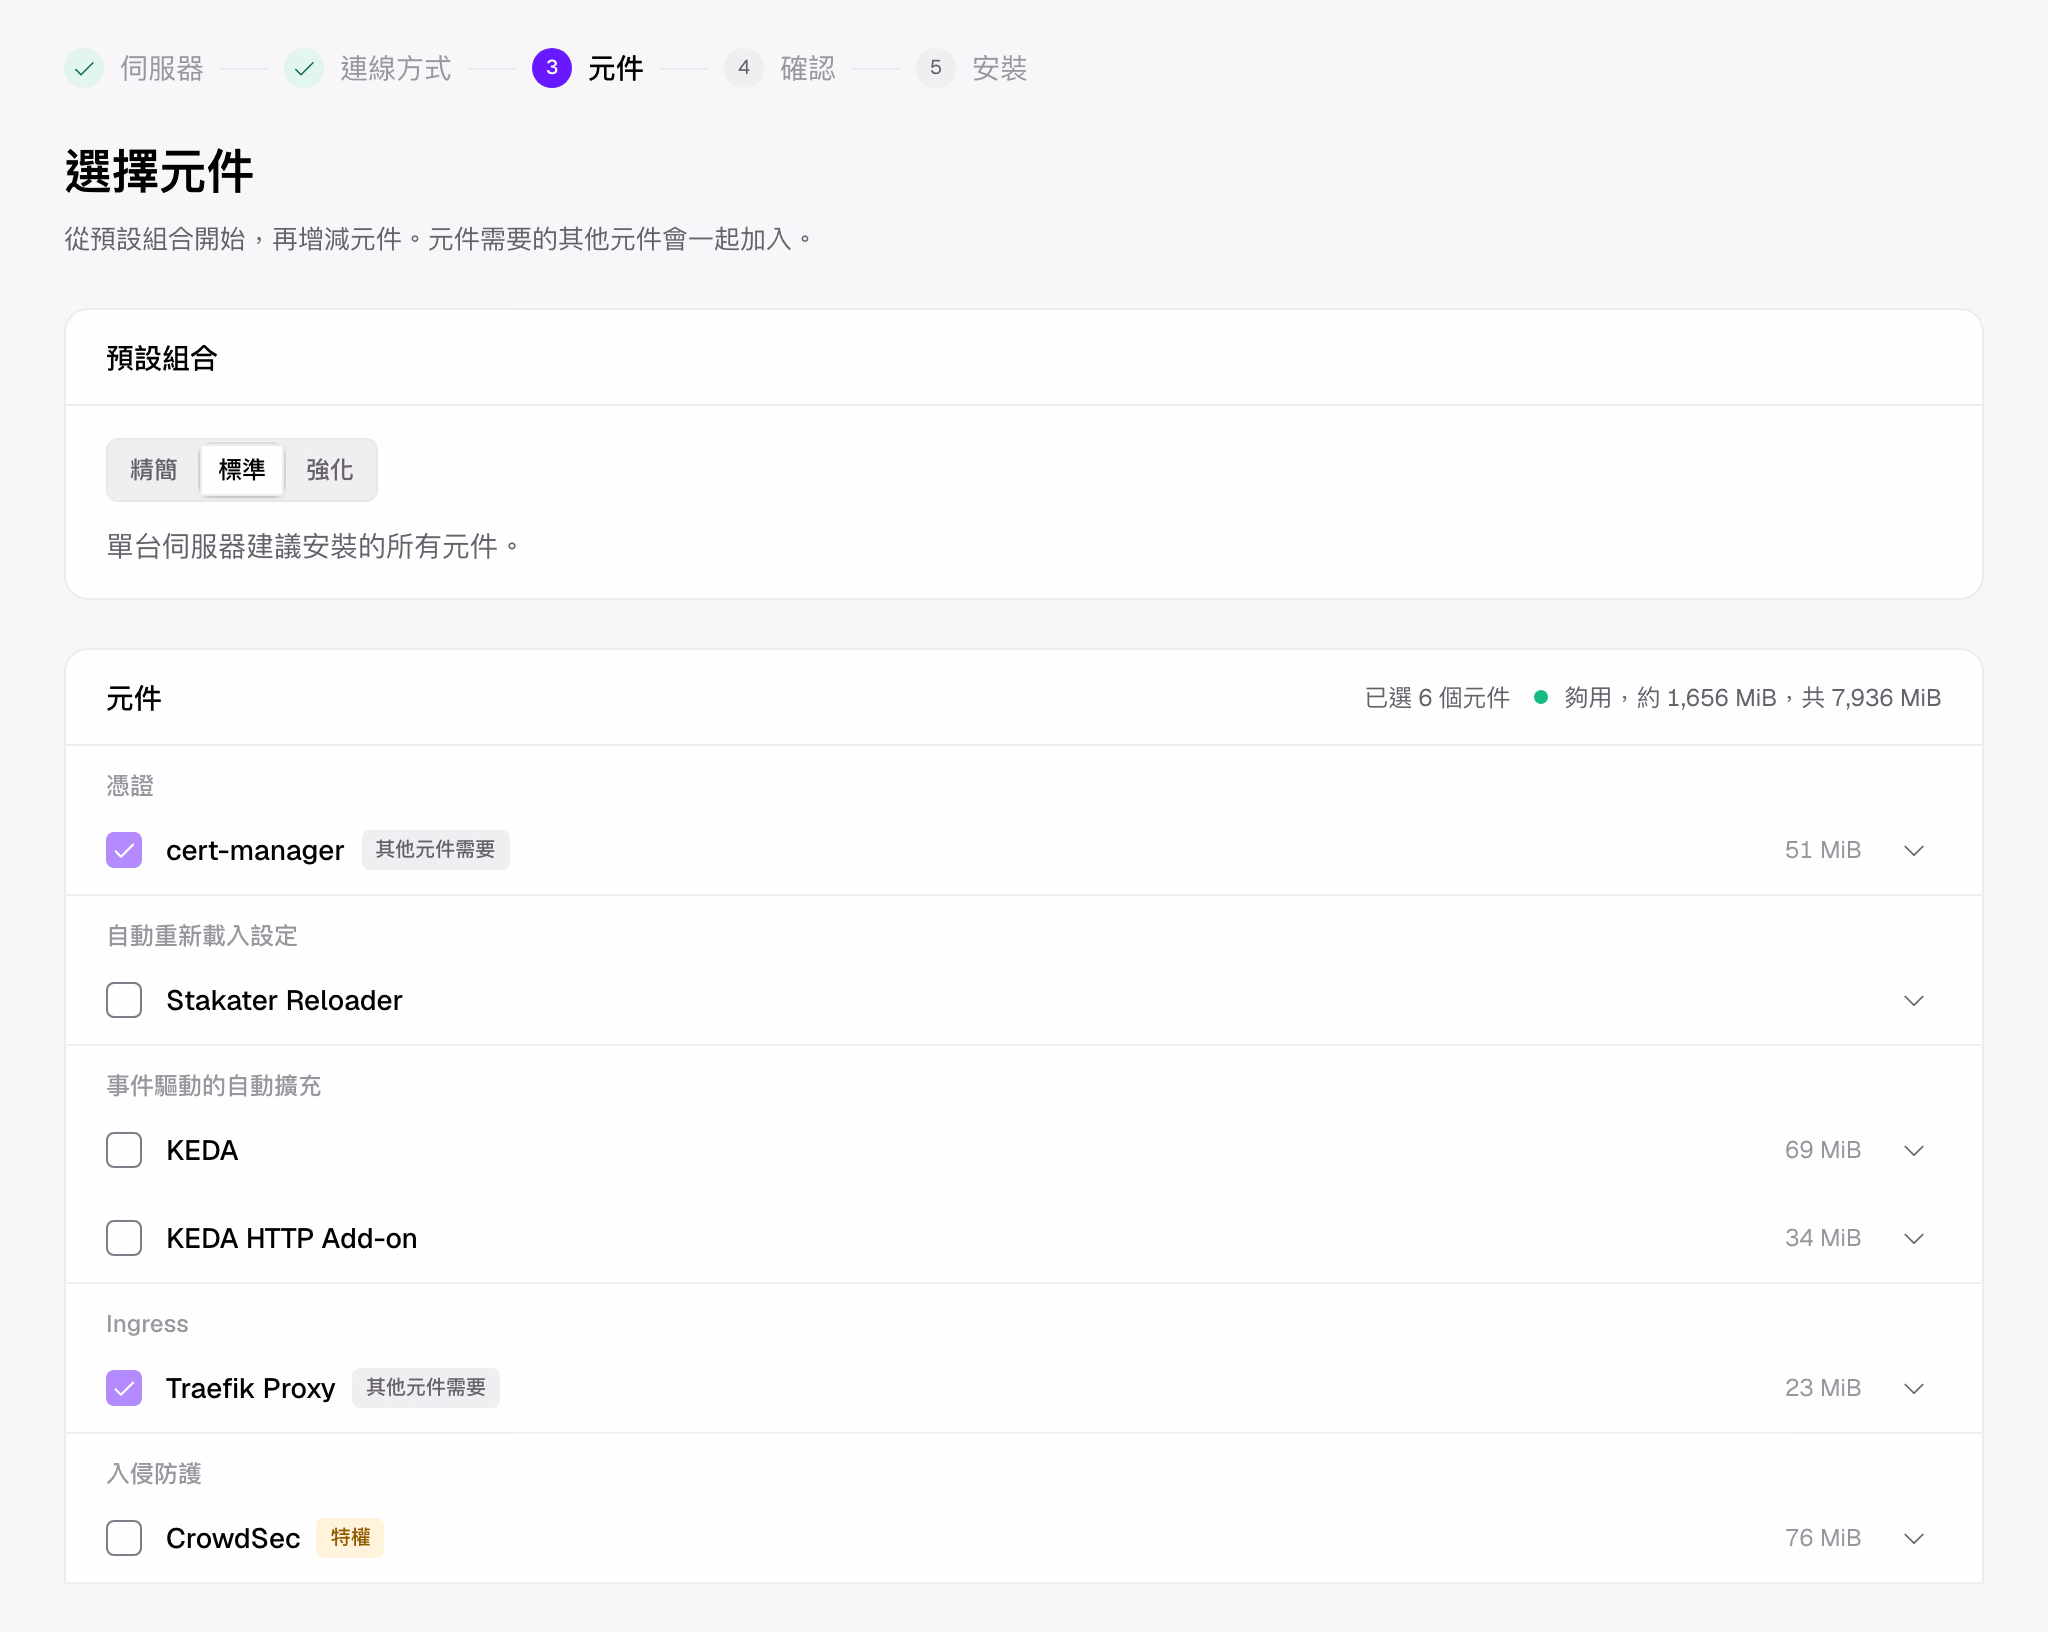2048x1632 pixels.
Task: Expand the cert-manager row details
Action: [x=1914, y=851]
